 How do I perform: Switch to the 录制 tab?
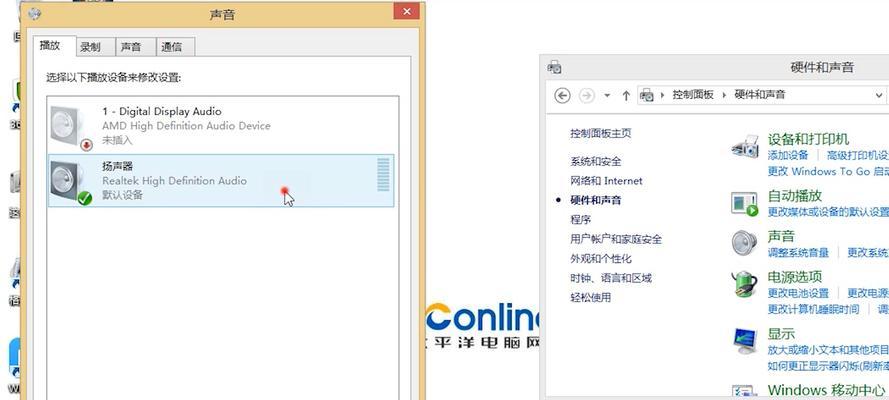click(95, 47)
